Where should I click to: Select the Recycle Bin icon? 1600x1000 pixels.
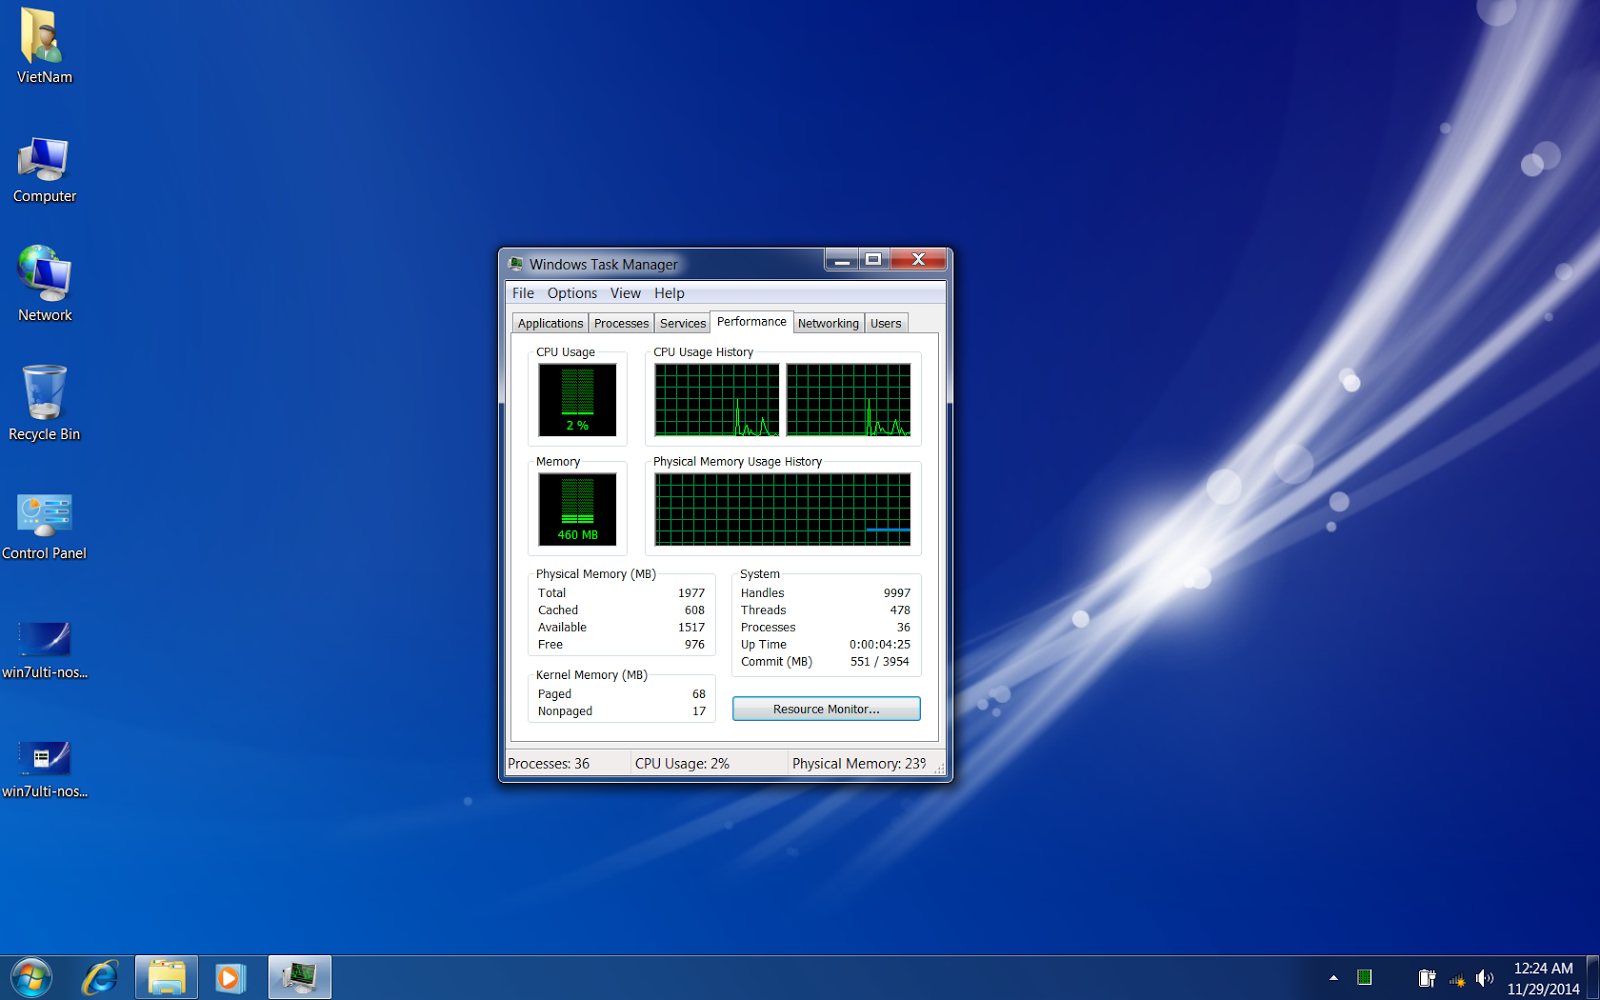[44, 403]
